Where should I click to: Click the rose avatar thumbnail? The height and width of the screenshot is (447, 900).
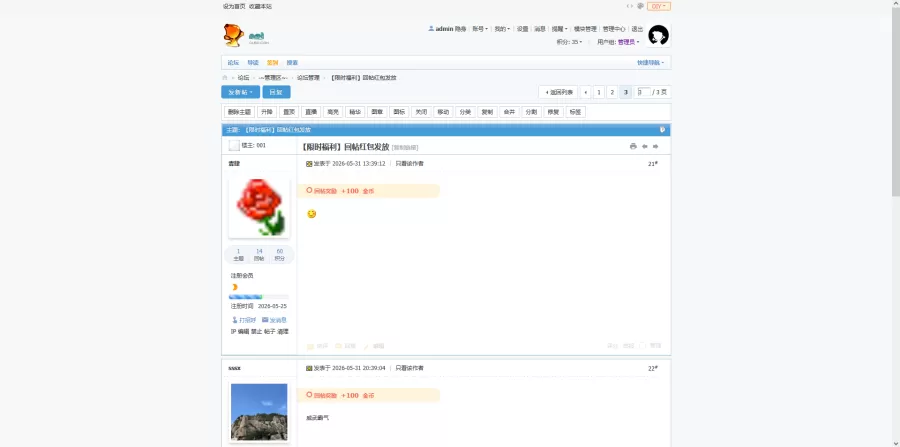click(x=259, y=207)
